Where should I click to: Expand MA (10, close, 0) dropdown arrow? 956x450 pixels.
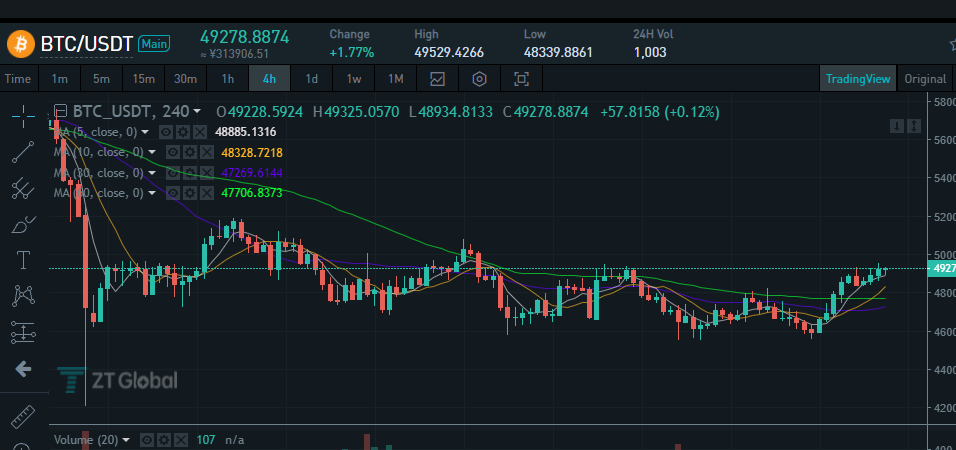click(x=152, y=152)
